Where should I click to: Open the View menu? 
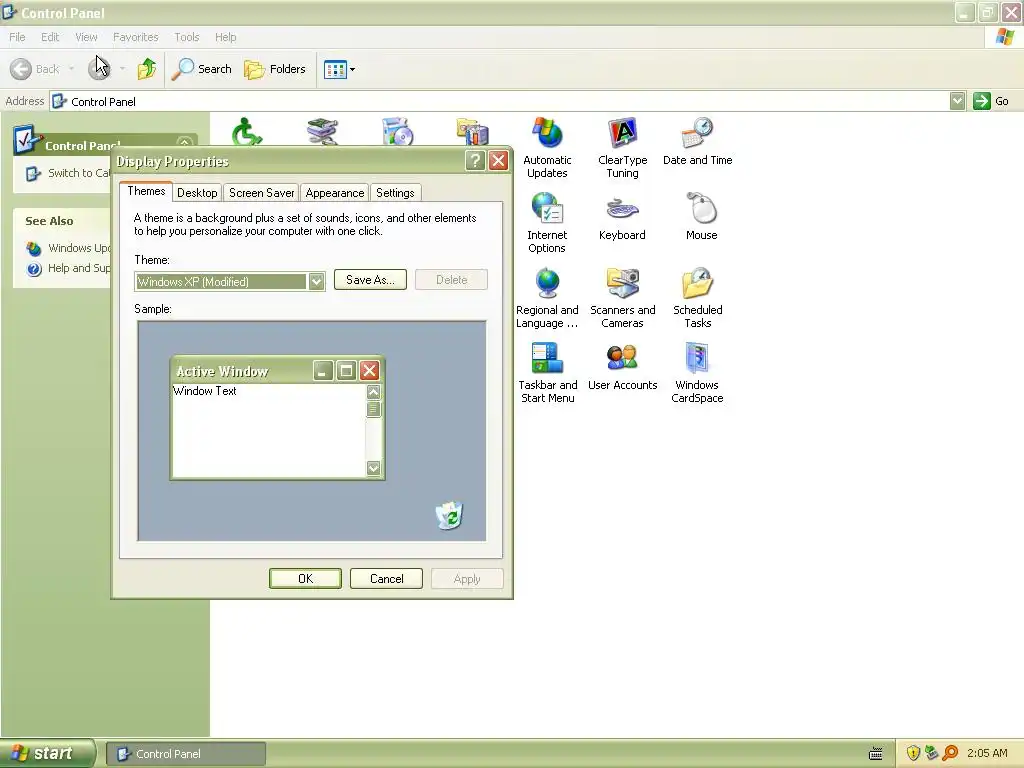(86, 37)
